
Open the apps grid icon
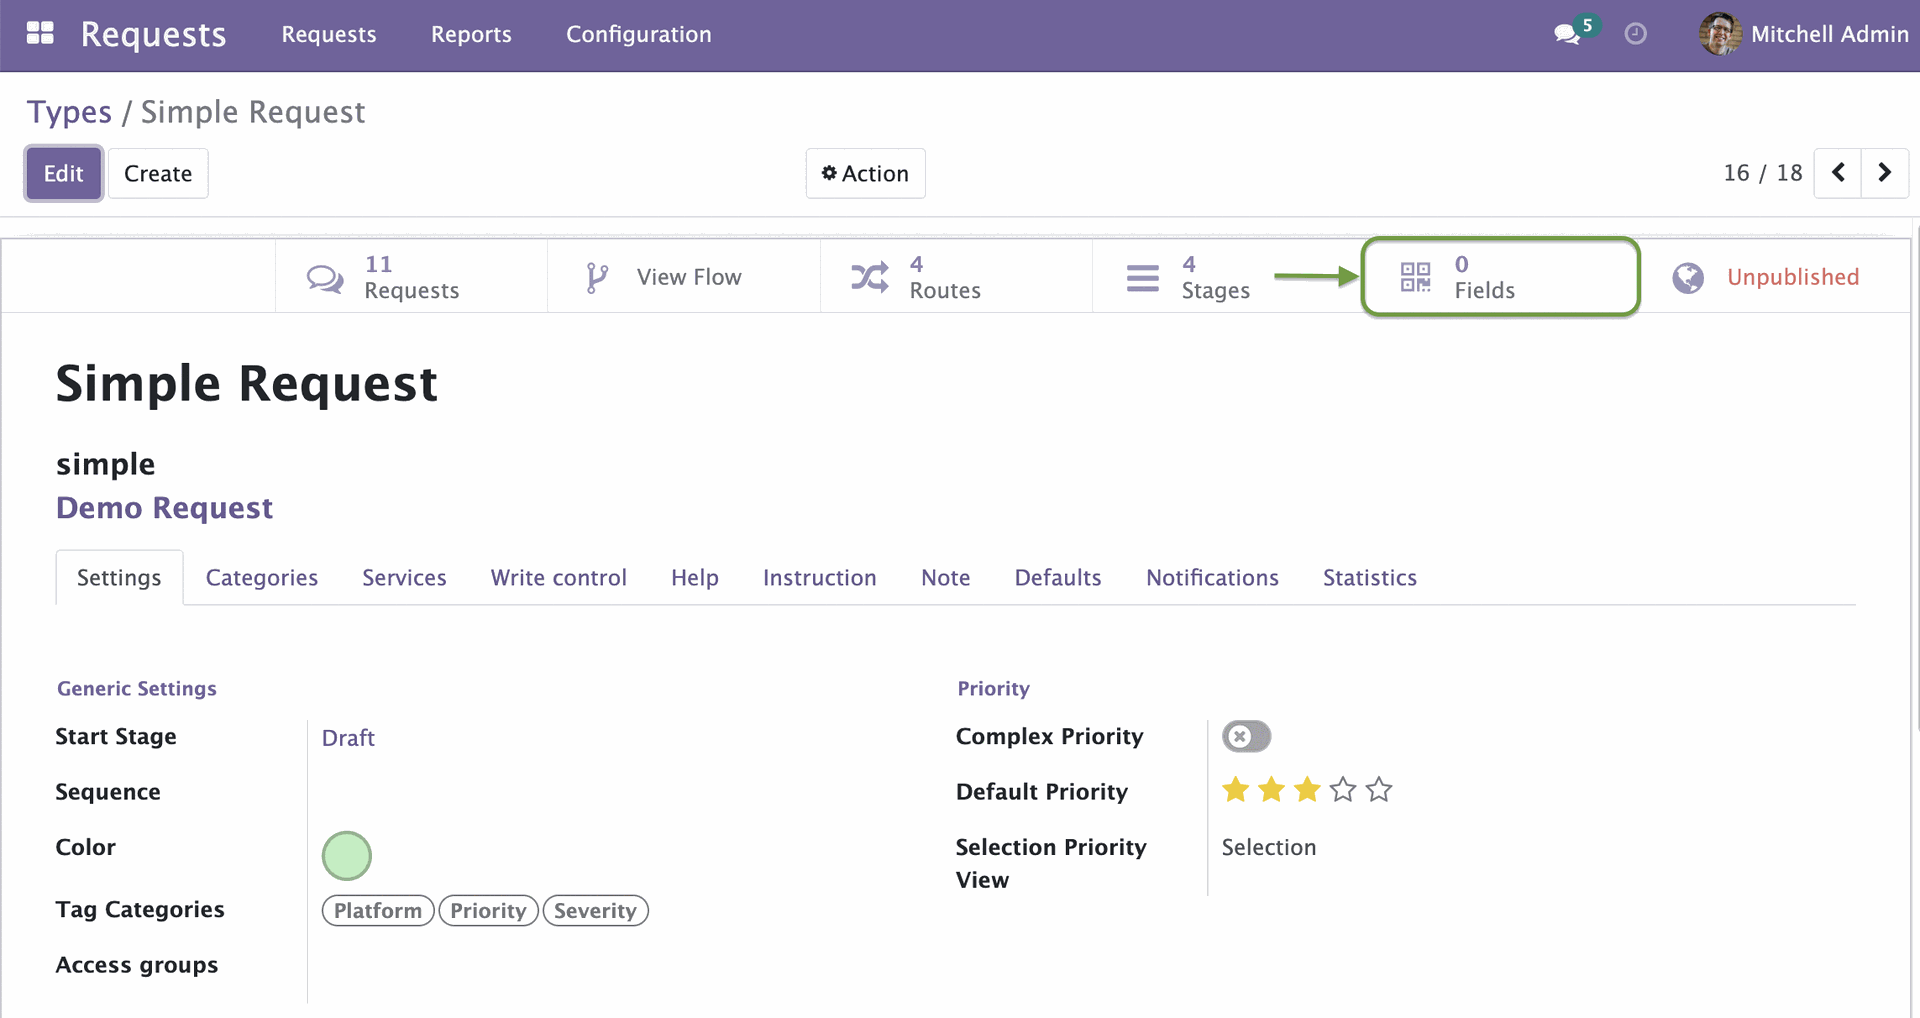[40, 33]
